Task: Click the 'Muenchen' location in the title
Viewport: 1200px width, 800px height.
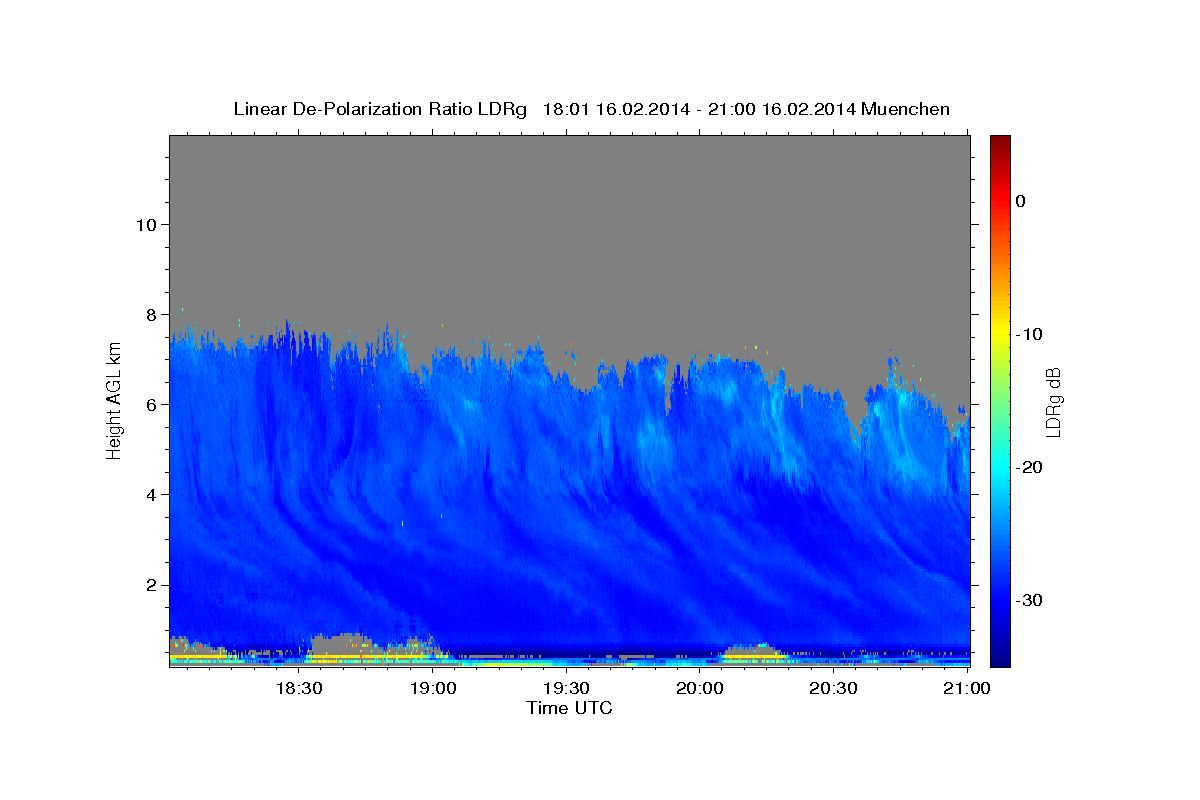Action: tap(906, 109)
